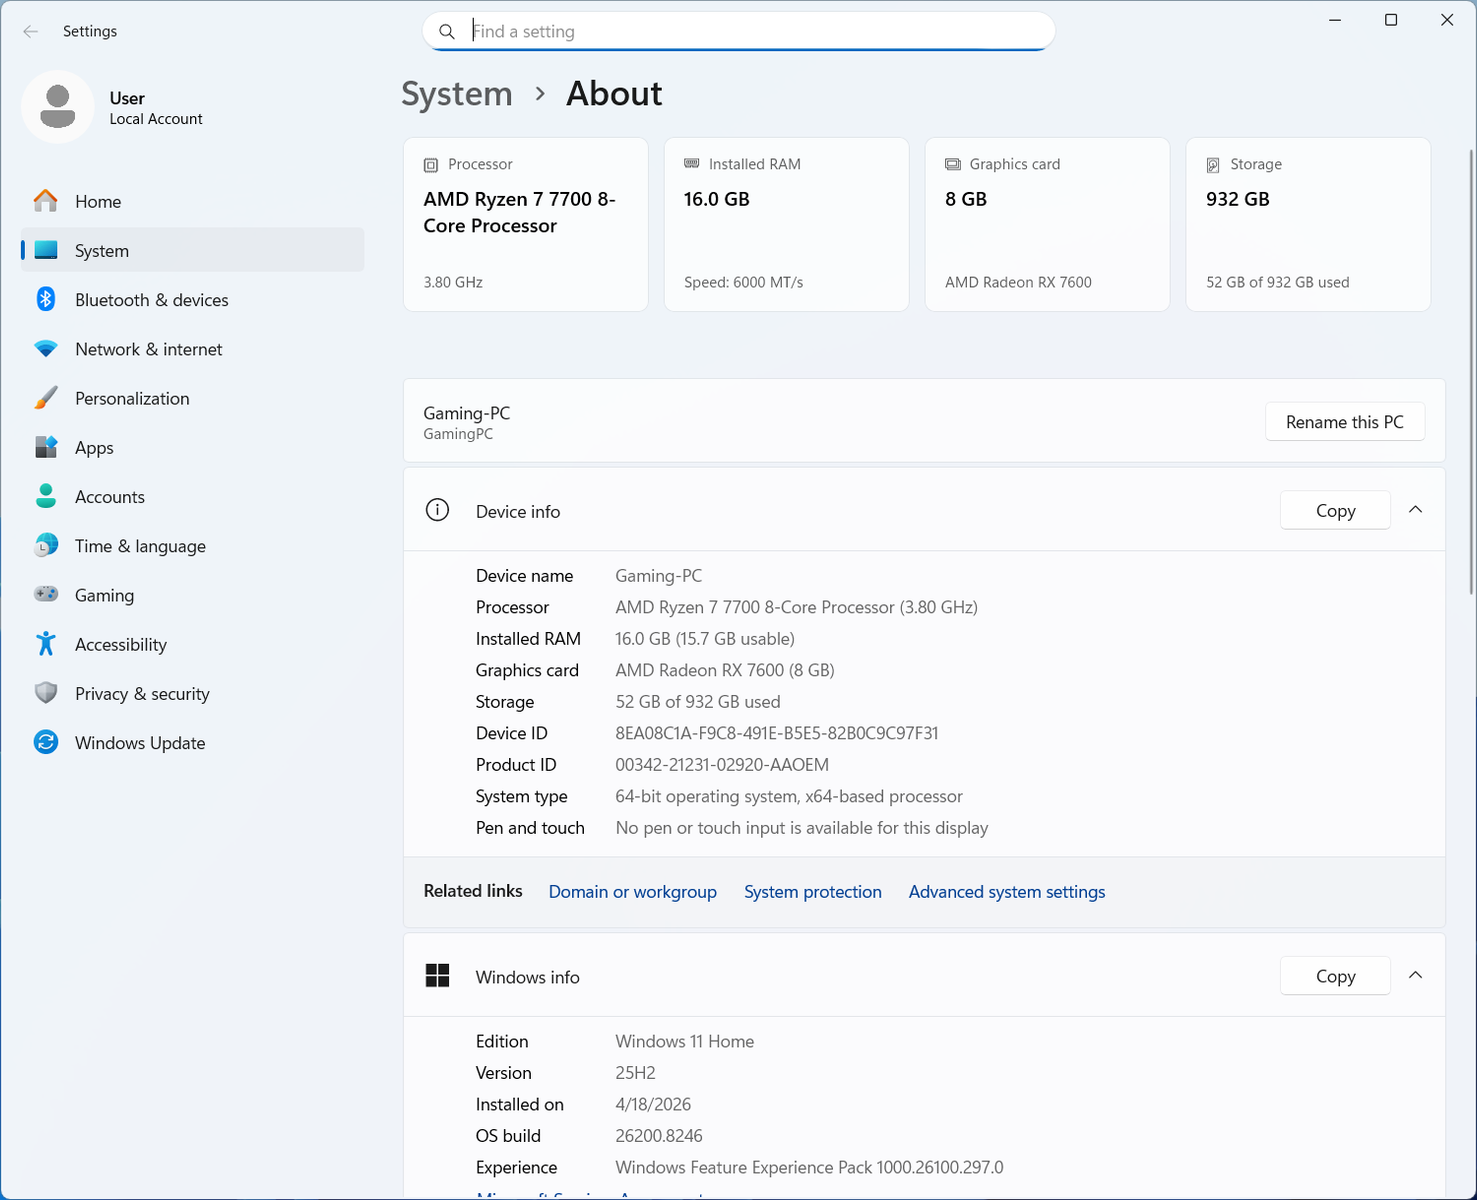Screen dimensions: 1477x1200
Task: Select the Personalization paintbrush icon
Action: 46,398
